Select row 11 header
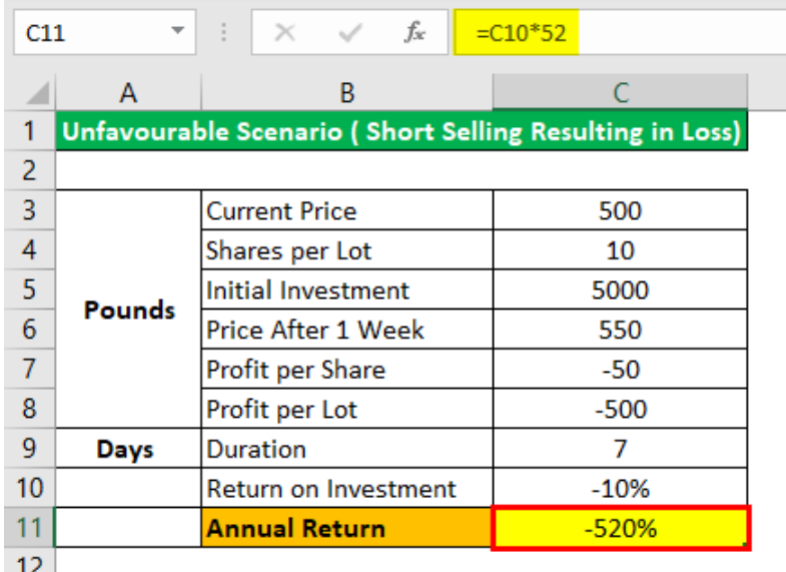The height and width of the screenshot is (572, 786). pyautogui.click(x=27, y=528)
